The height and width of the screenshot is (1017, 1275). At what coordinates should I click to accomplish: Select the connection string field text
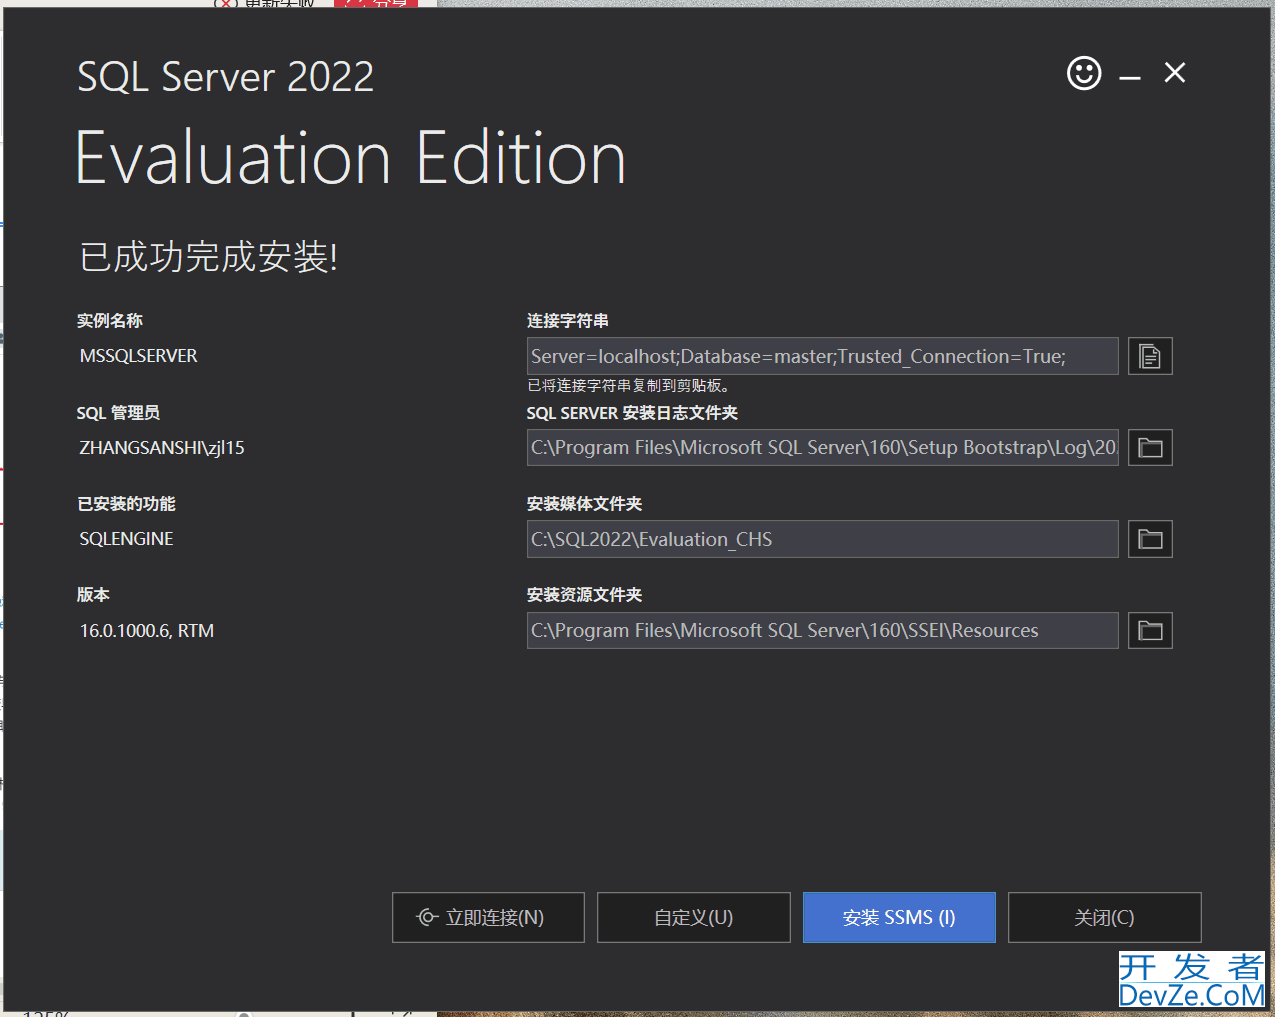(822, 356)
